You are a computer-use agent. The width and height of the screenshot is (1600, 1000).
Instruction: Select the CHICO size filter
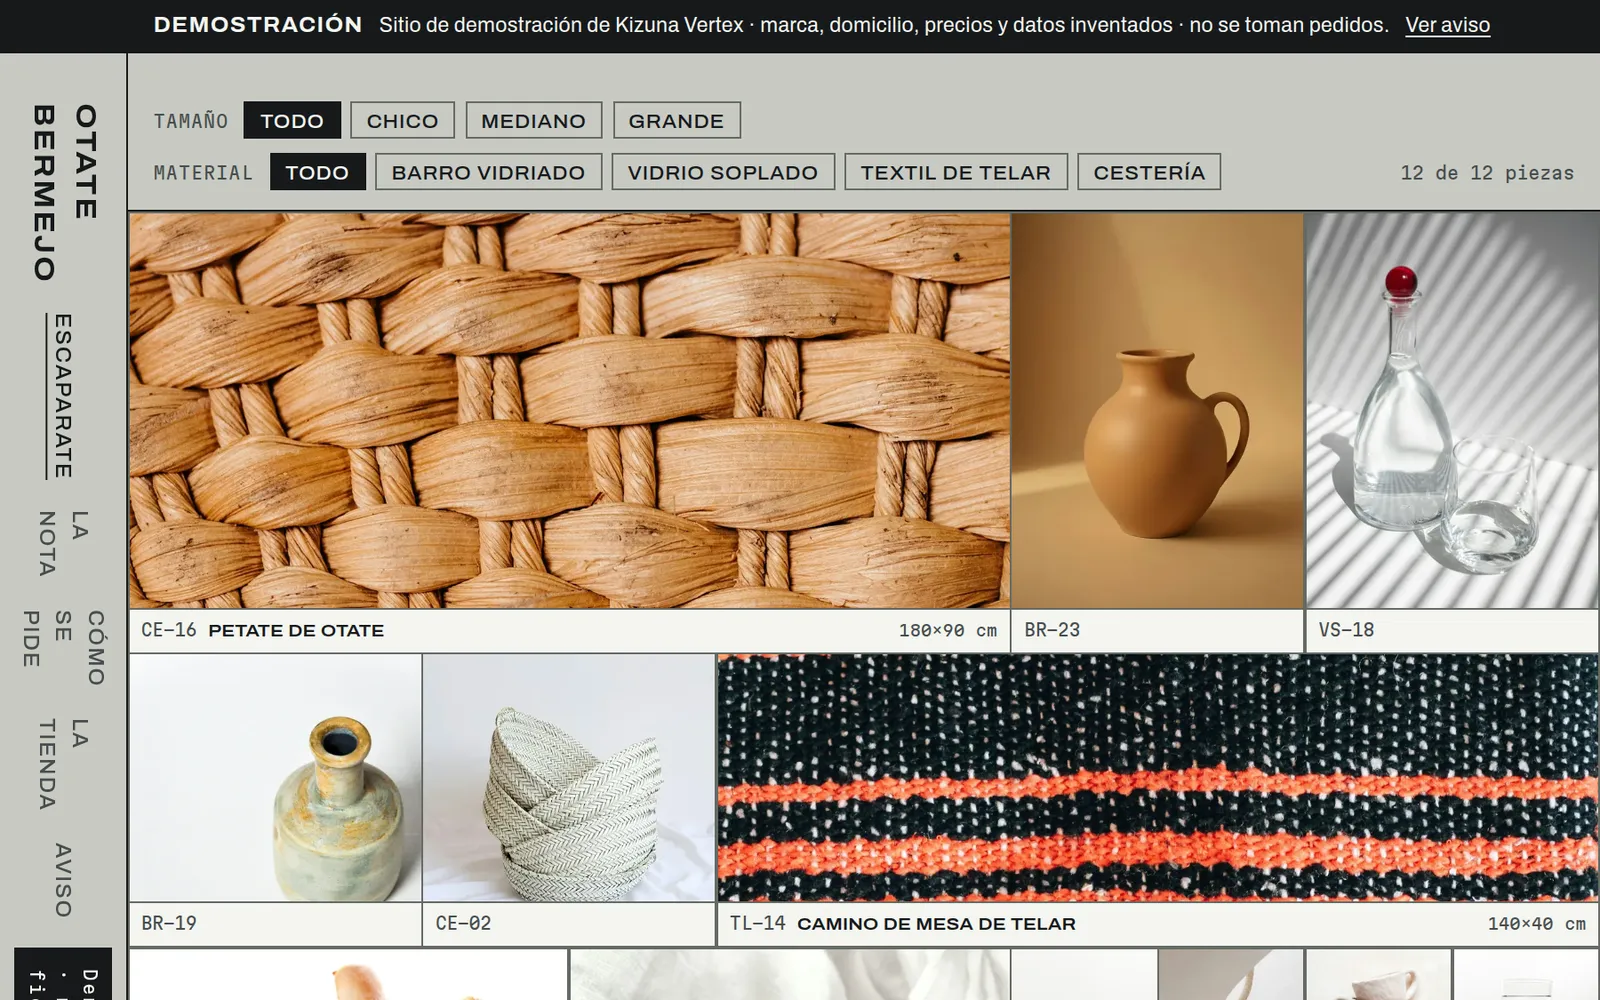[x=402, y=120]
